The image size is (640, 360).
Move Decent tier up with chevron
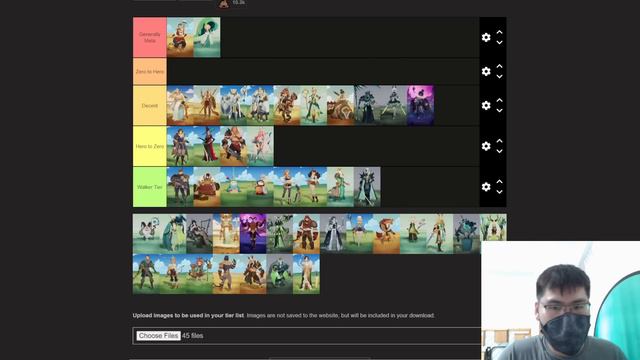tap(499, 100)
